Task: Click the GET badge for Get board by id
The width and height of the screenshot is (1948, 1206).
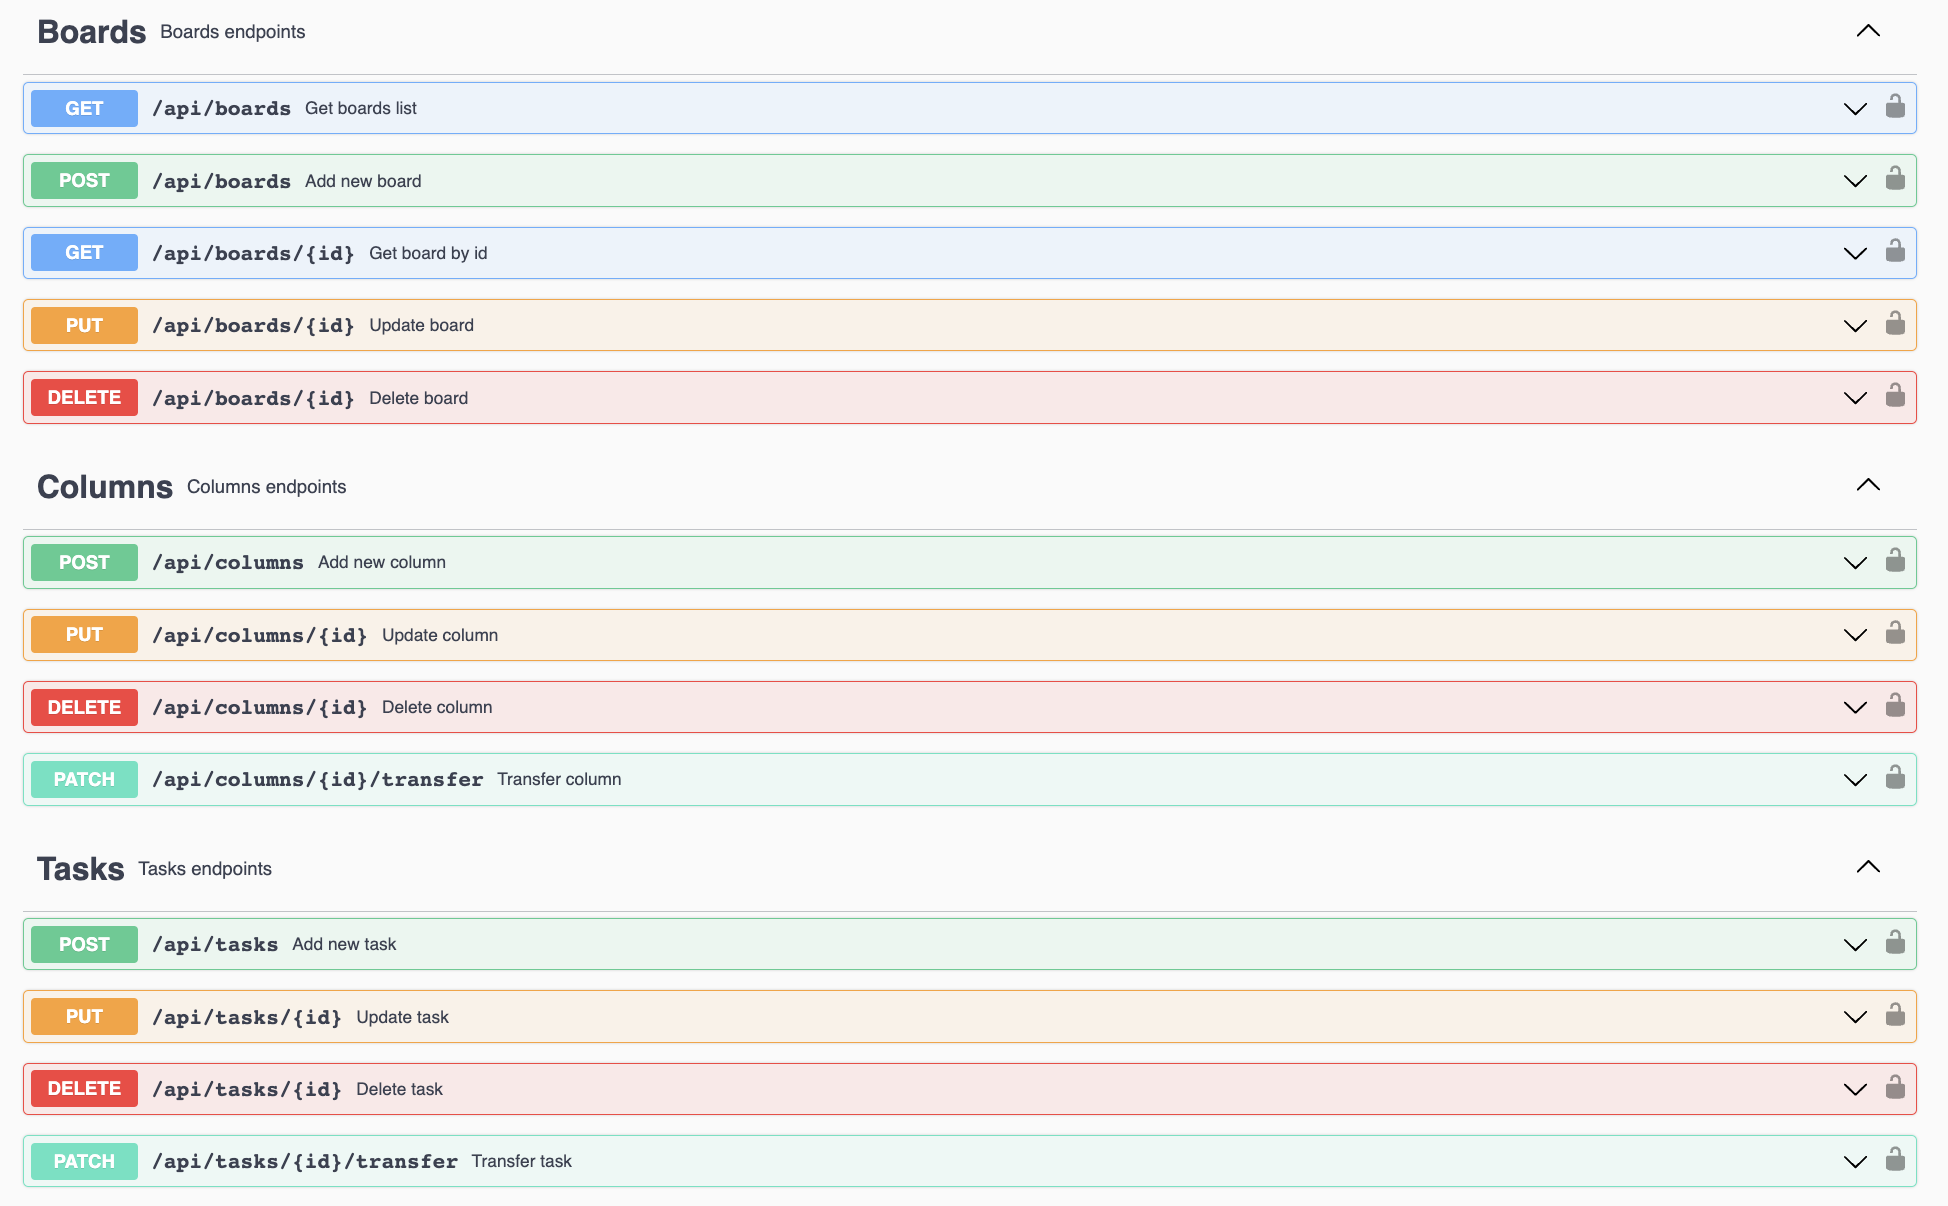Action: tap(84, 253)
